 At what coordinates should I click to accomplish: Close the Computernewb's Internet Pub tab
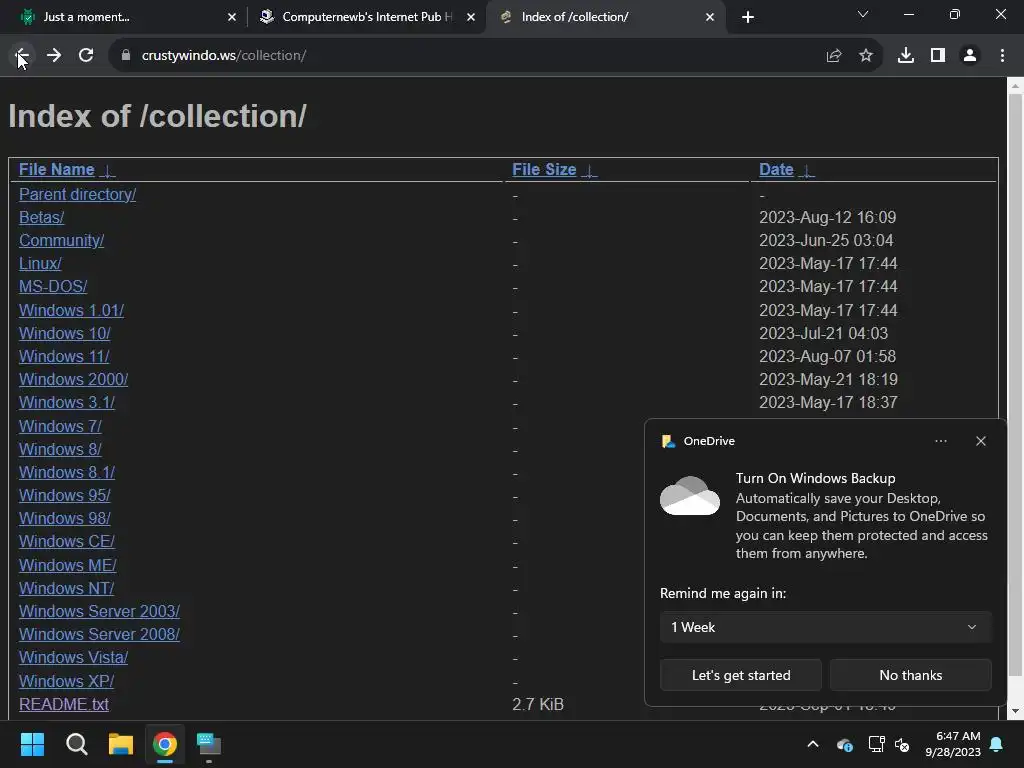point(471,17)
